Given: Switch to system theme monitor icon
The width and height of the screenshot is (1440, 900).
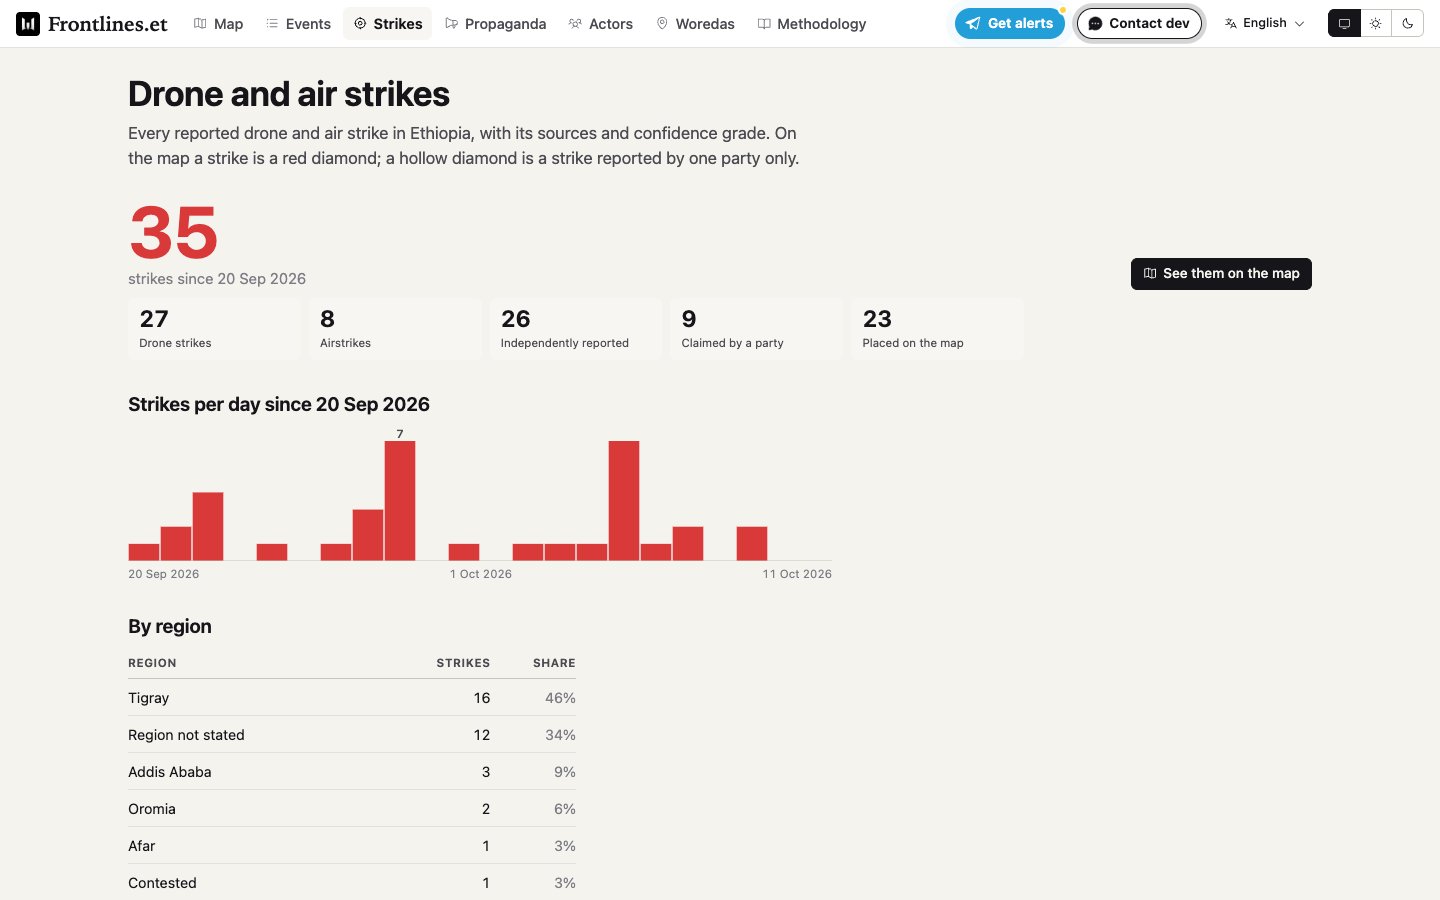Looking at the screenshot, I should pyautogui.click(x=1344, y=23).
